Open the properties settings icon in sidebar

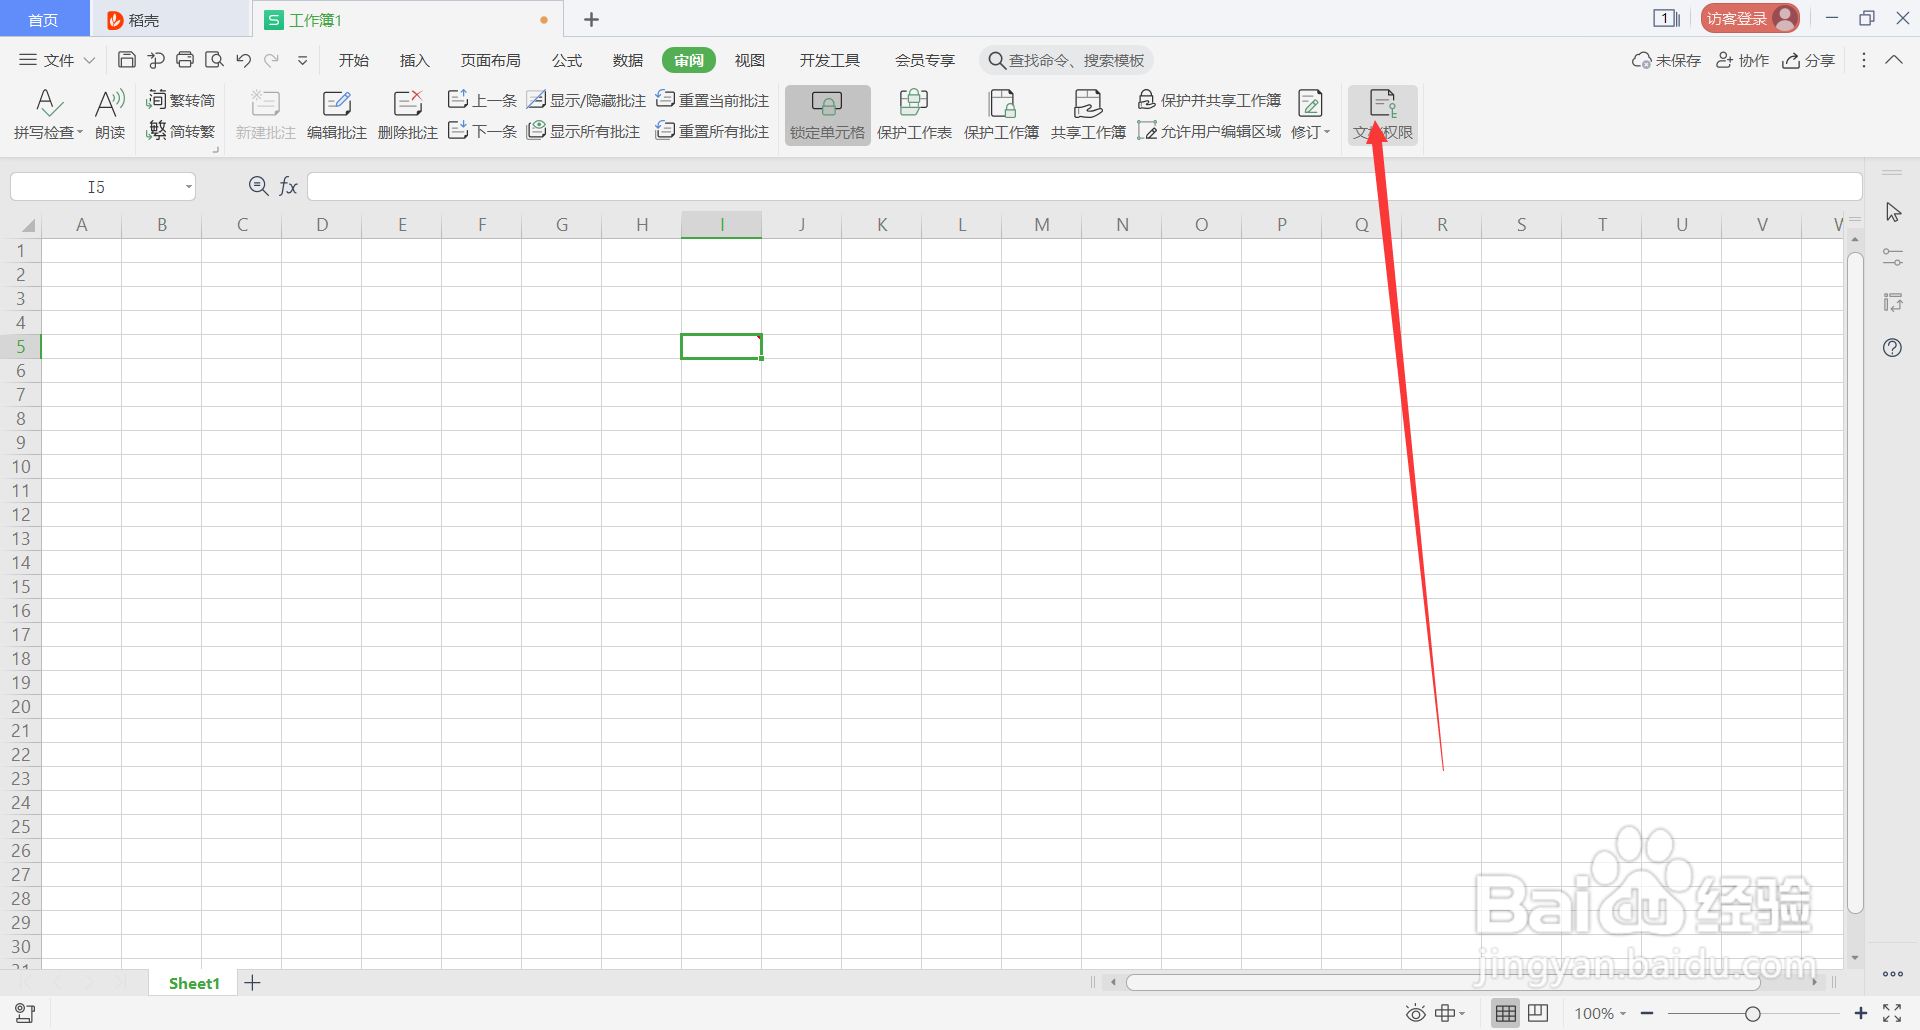click(1893, 258)
